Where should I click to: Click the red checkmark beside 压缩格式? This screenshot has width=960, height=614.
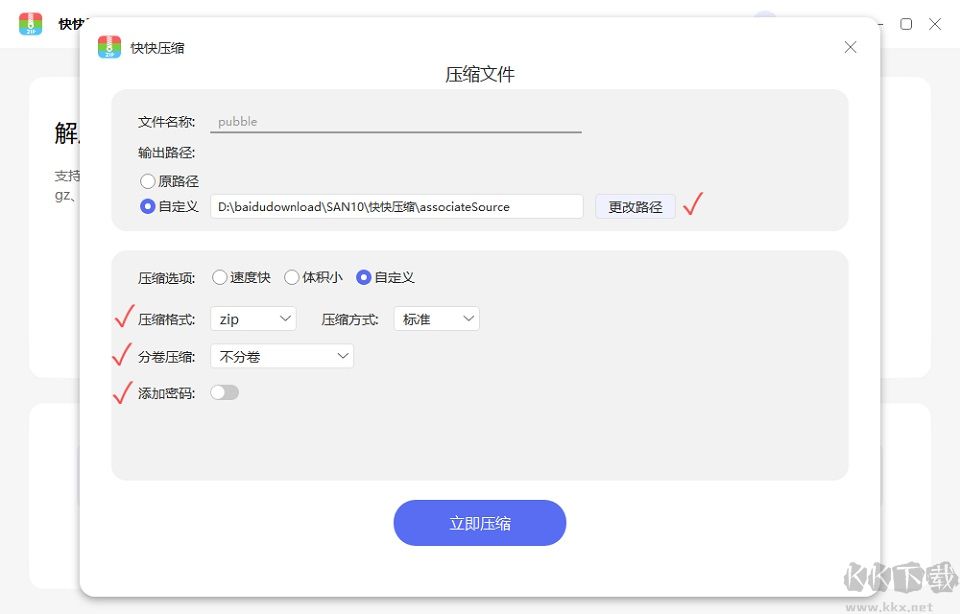(x=122, y=316)
